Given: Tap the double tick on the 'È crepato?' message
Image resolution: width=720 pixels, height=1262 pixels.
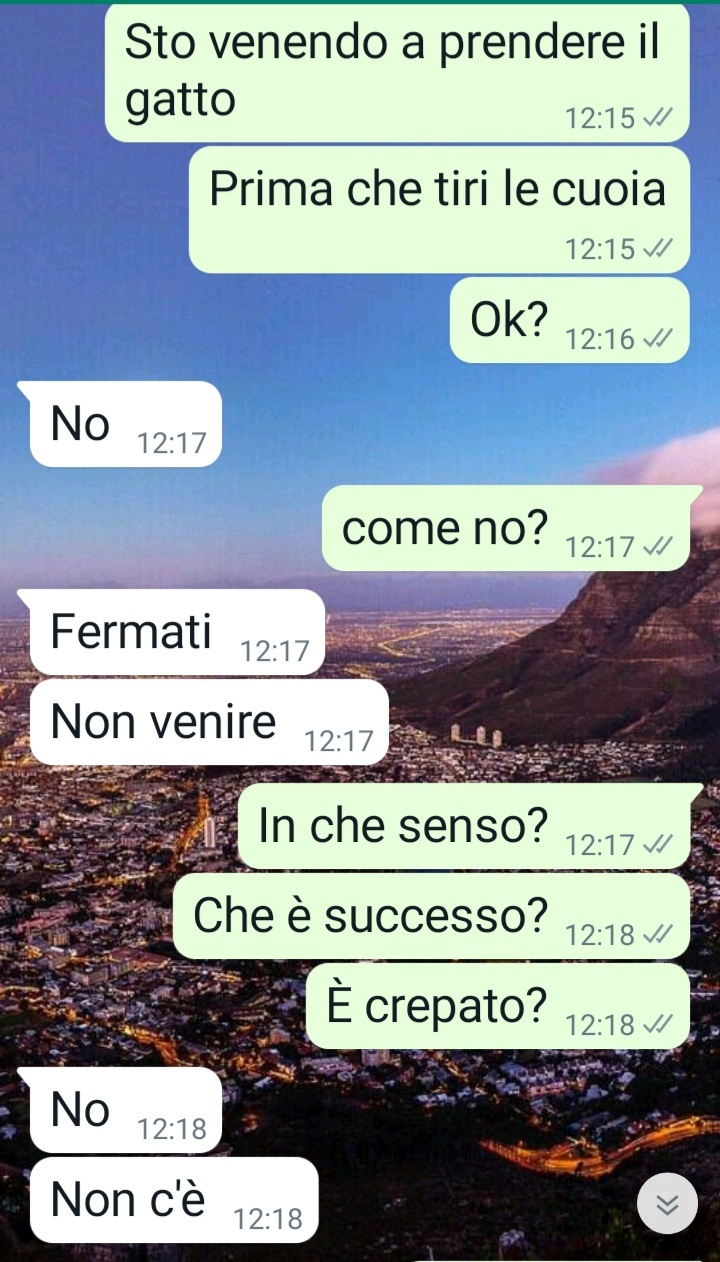Looking at the screenshot, I should 656,1025.
